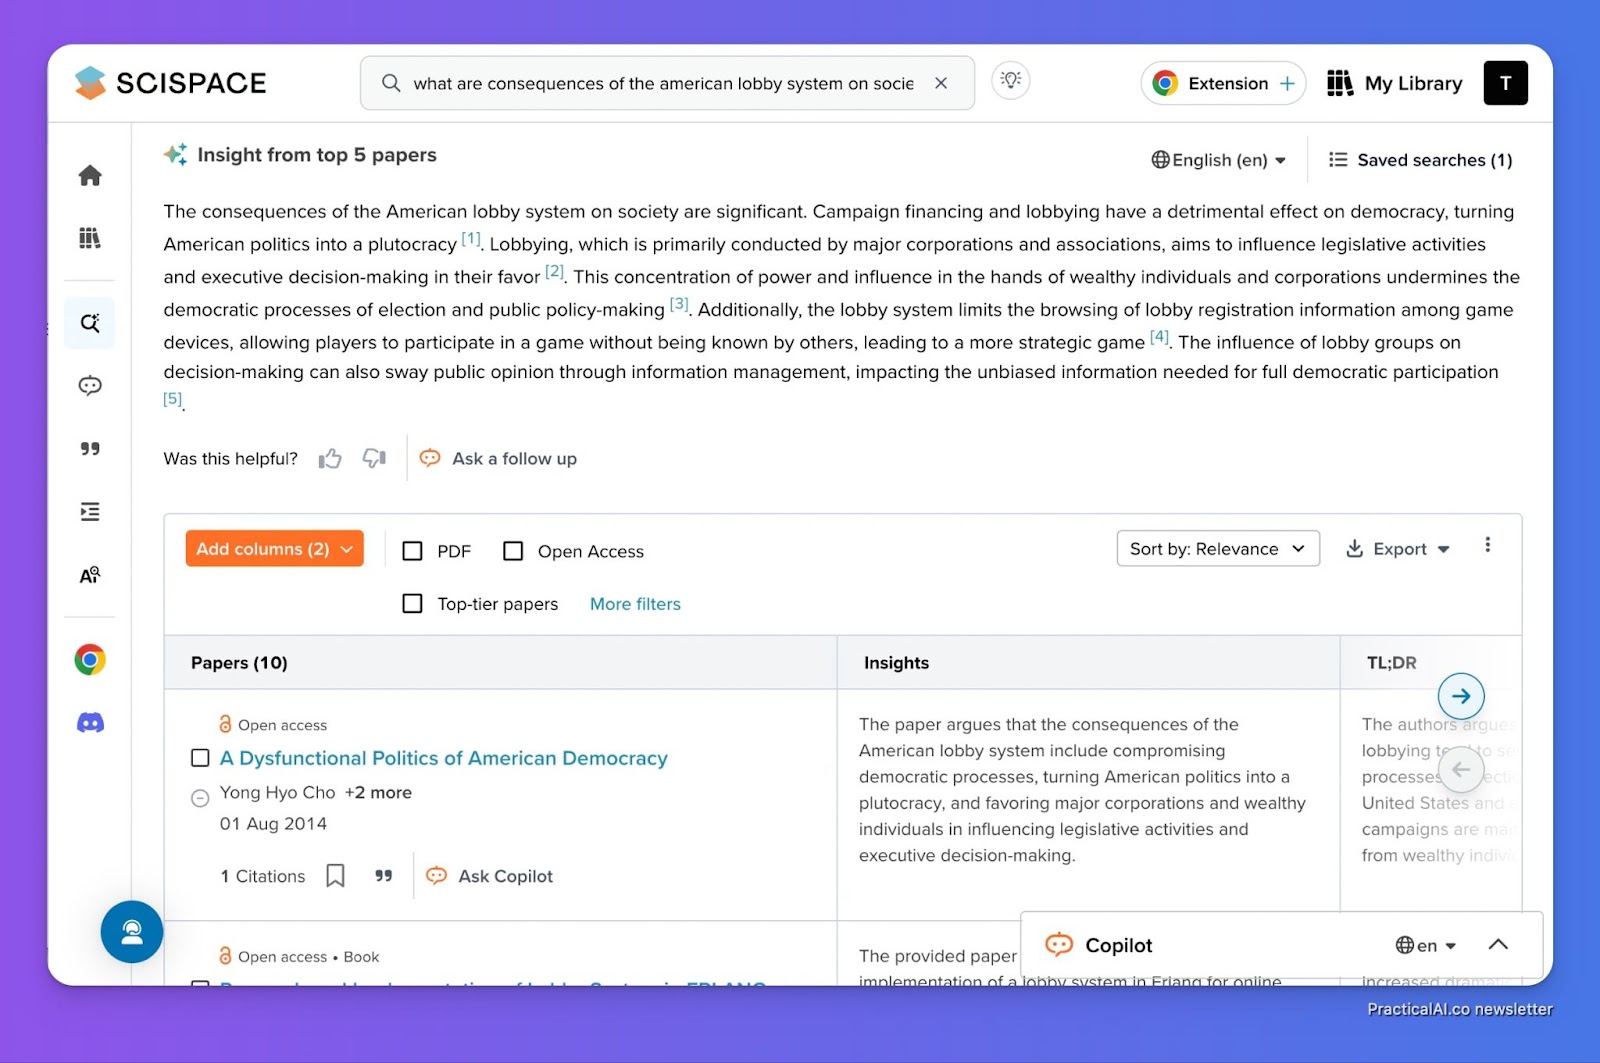Viewport: 1600px width, 1063px height.
Task: Tick the PDF filter checkbox
Action: click(412, 551)
